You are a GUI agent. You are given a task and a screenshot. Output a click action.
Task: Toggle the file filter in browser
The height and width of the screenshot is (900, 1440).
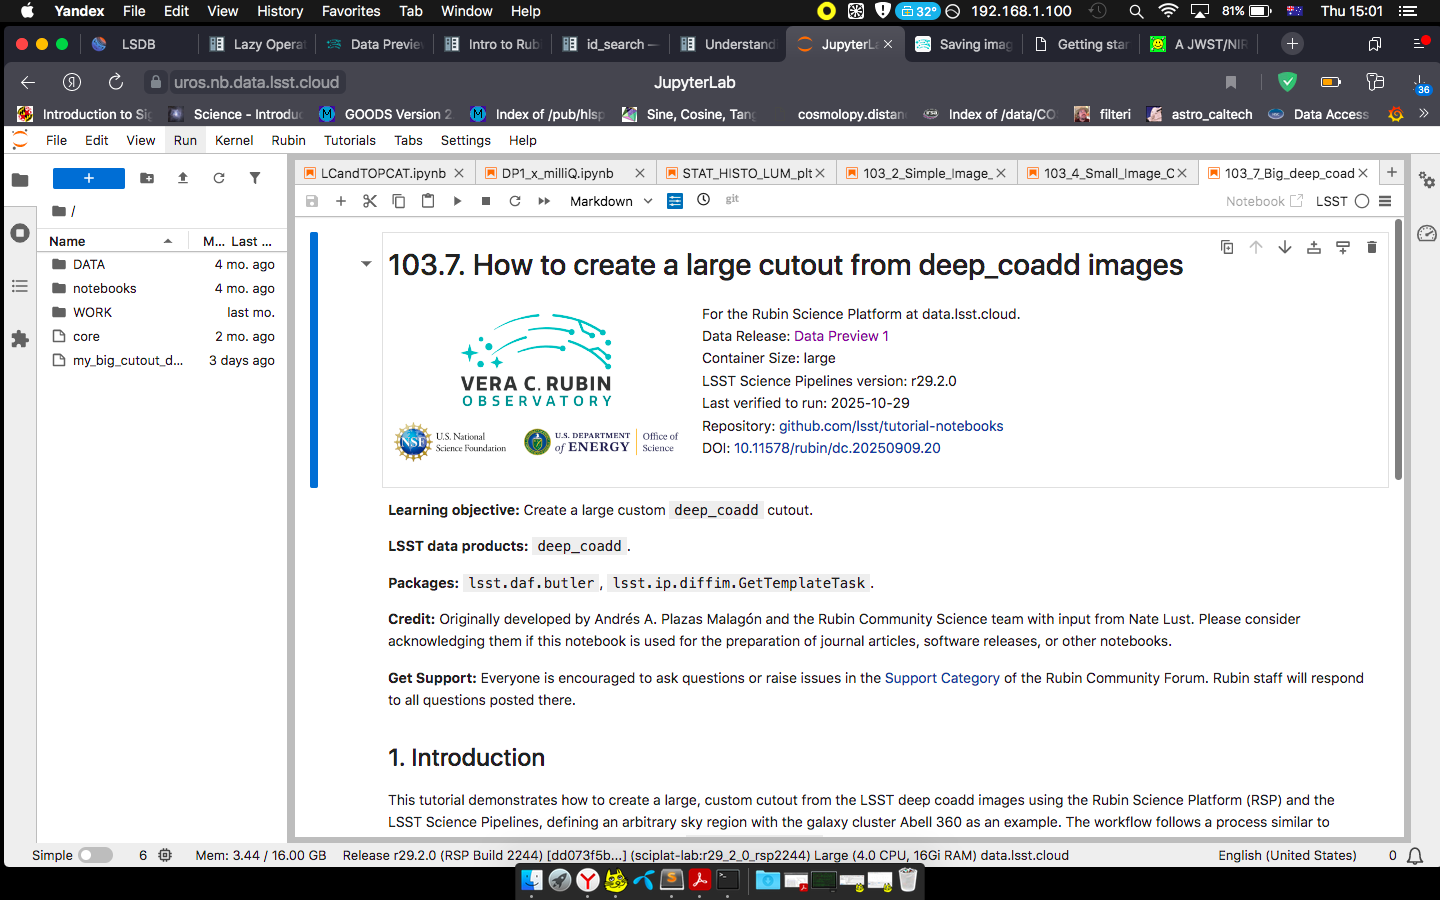255,178
